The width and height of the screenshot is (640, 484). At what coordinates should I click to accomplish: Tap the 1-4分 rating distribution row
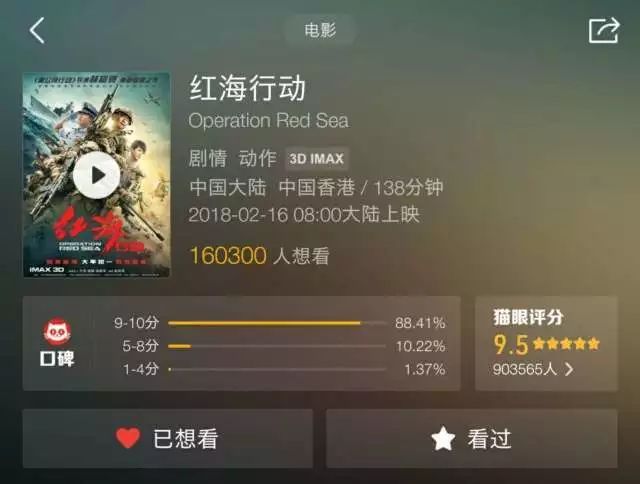coord(280,369)
